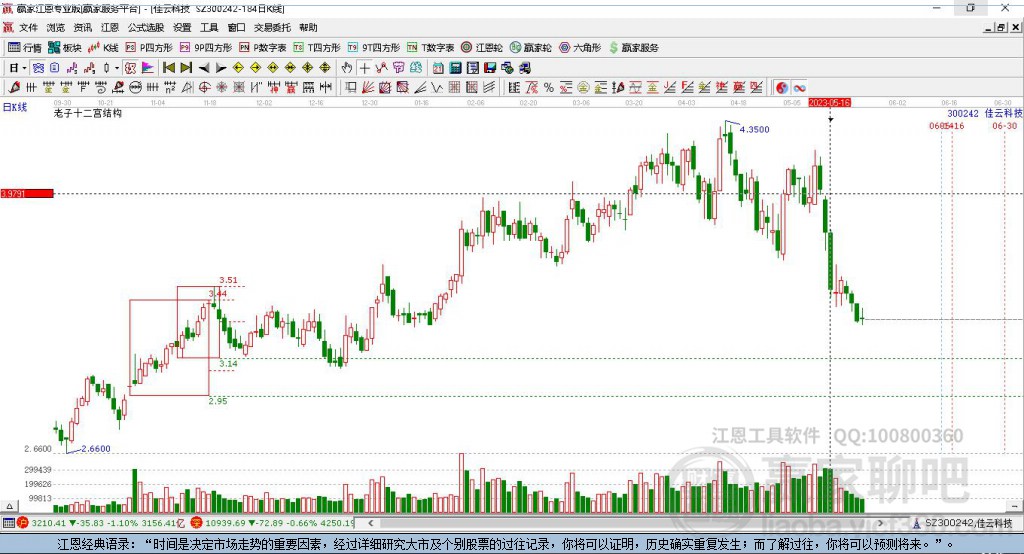Click the red 3.9791 price label
The width and height of the screenshot is (1024, 554).
pyautogui.click(x=27, y=193)
